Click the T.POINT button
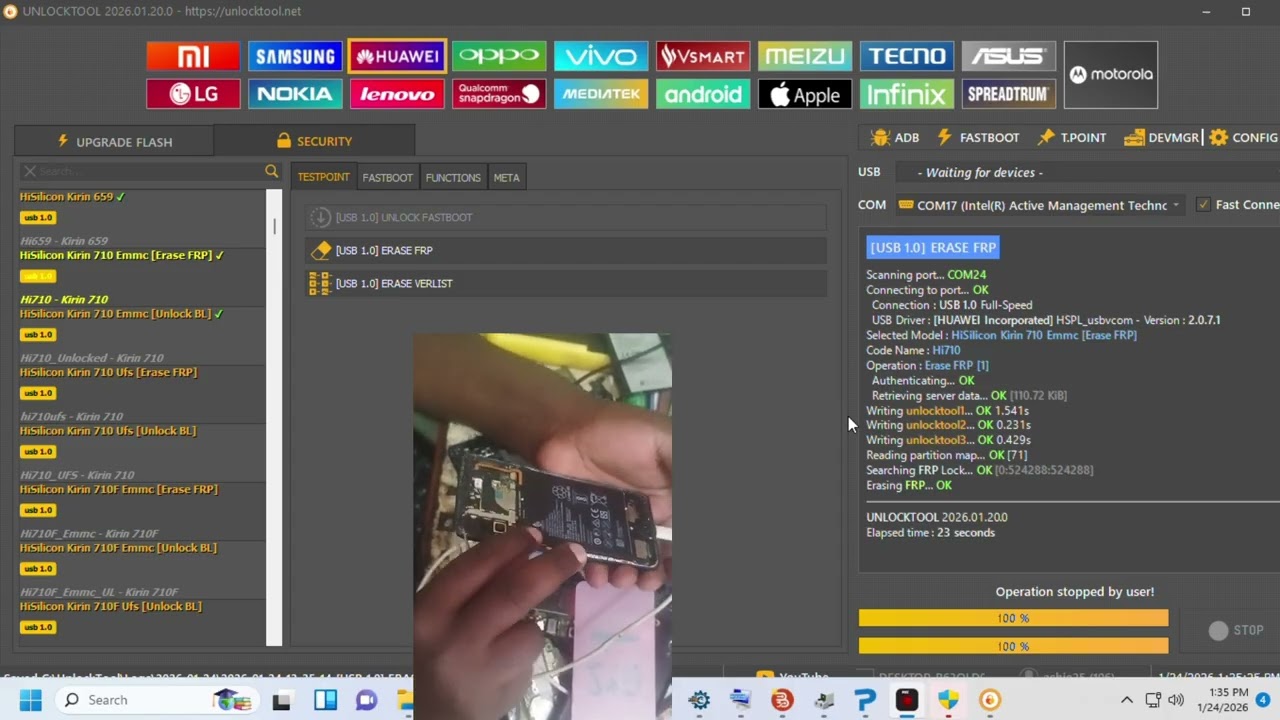This screenshot has width=1280, height=720. tap(1071, 138)
